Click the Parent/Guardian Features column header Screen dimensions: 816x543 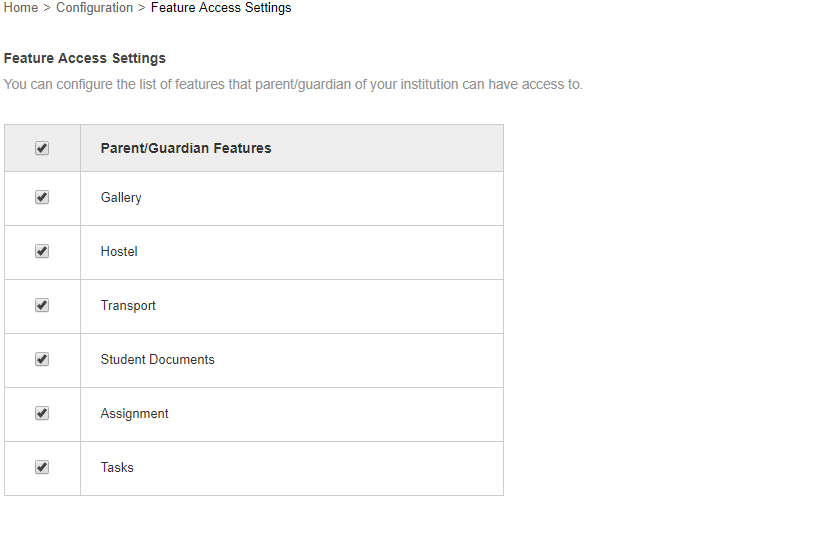point(186,148)
